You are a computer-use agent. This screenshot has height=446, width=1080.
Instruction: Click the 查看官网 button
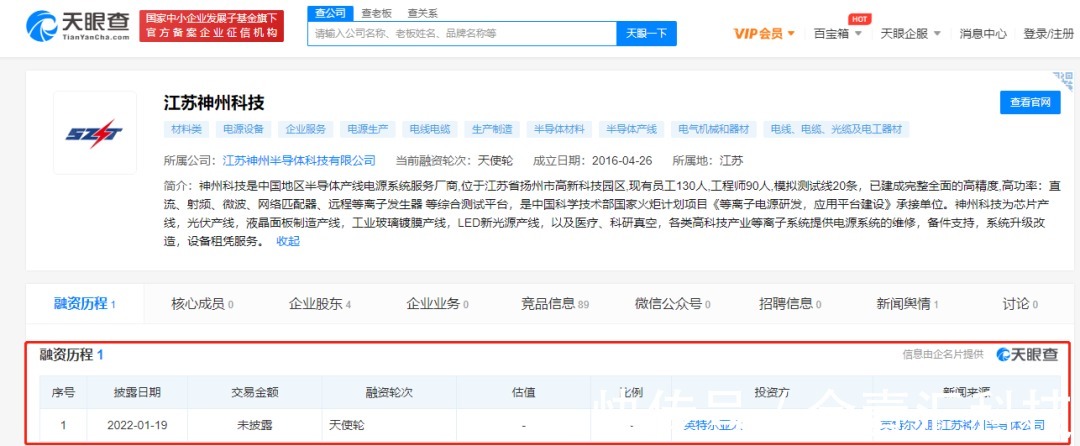point(1030,102)
